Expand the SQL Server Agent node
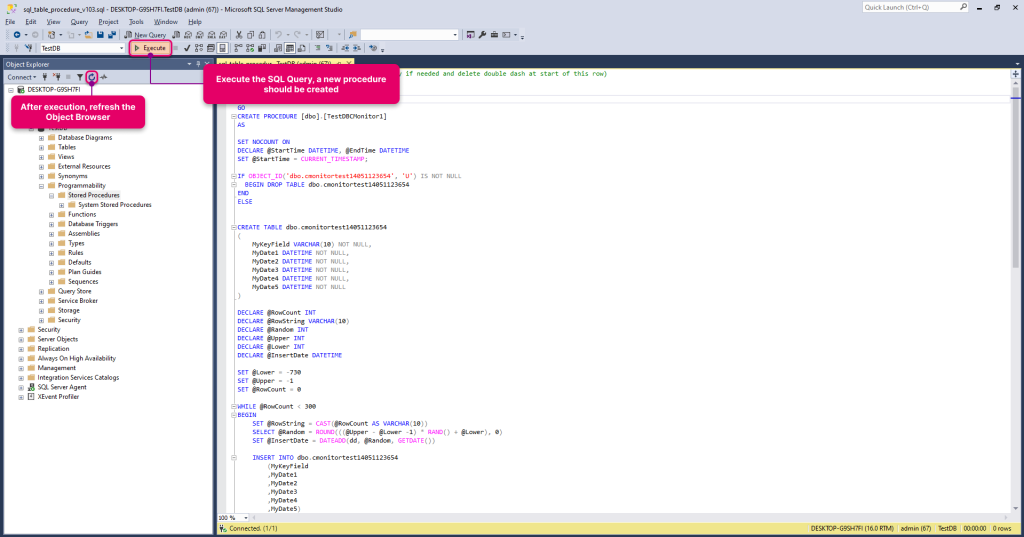Image resolution: width=1024 pixels, height=537 pixels. tap(21, 387)
